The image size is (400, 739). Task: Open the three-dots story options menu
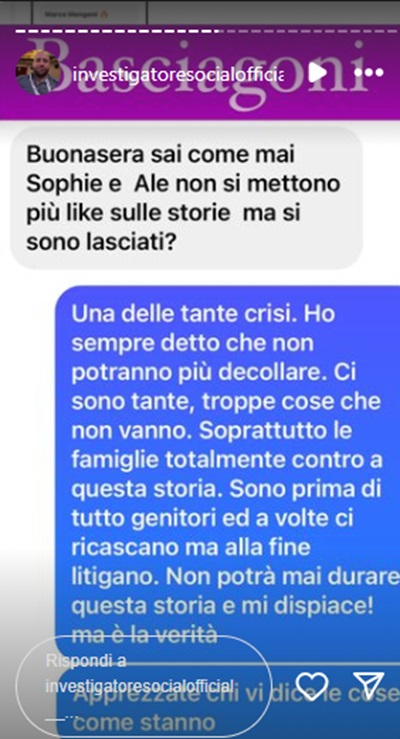(368, 73)
